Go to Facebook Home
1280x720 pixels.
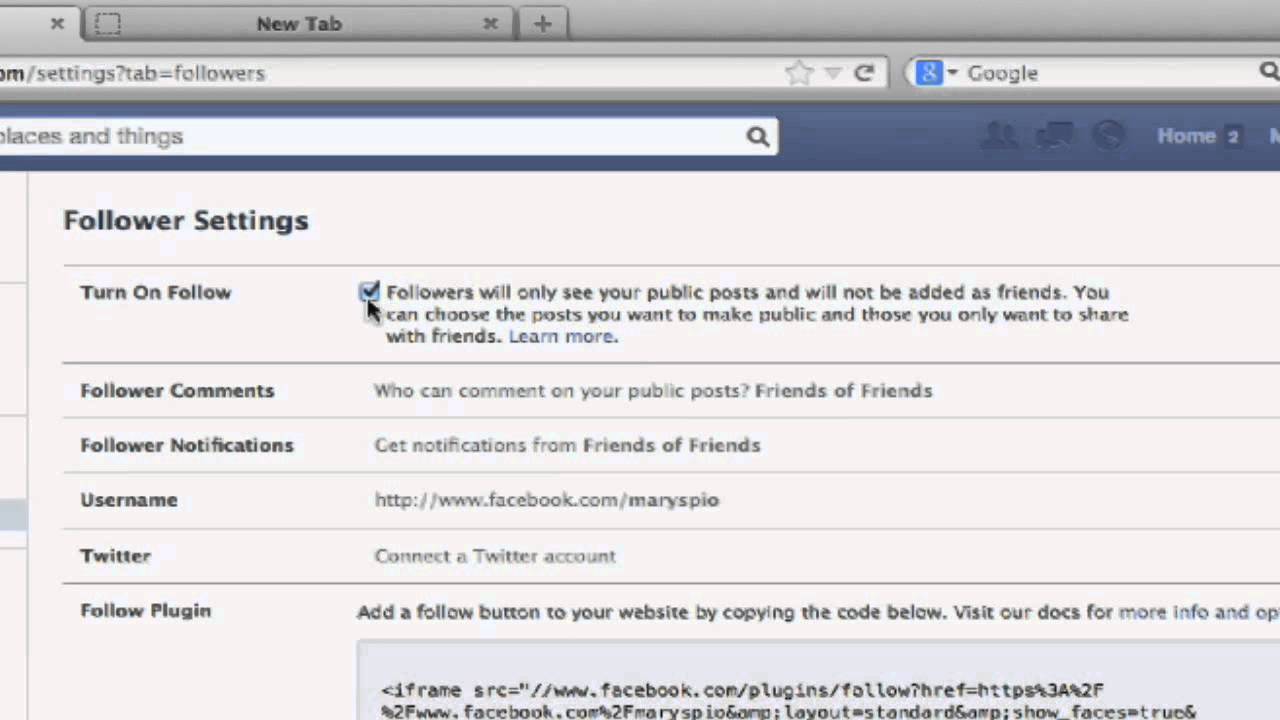click(1186, 136)
